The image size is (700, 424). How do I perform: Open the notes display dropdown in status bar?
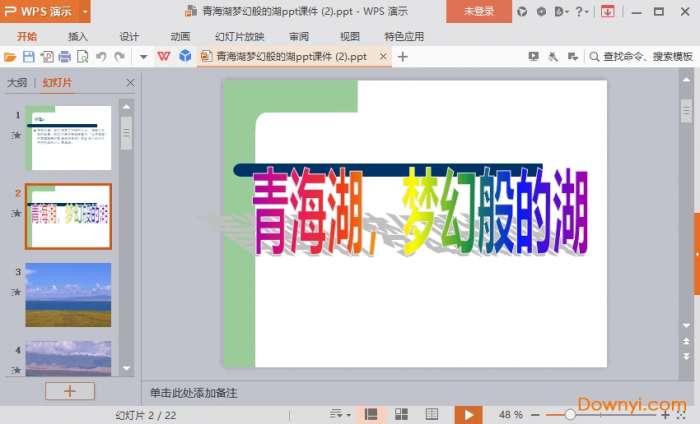click(x=341, y=414)
